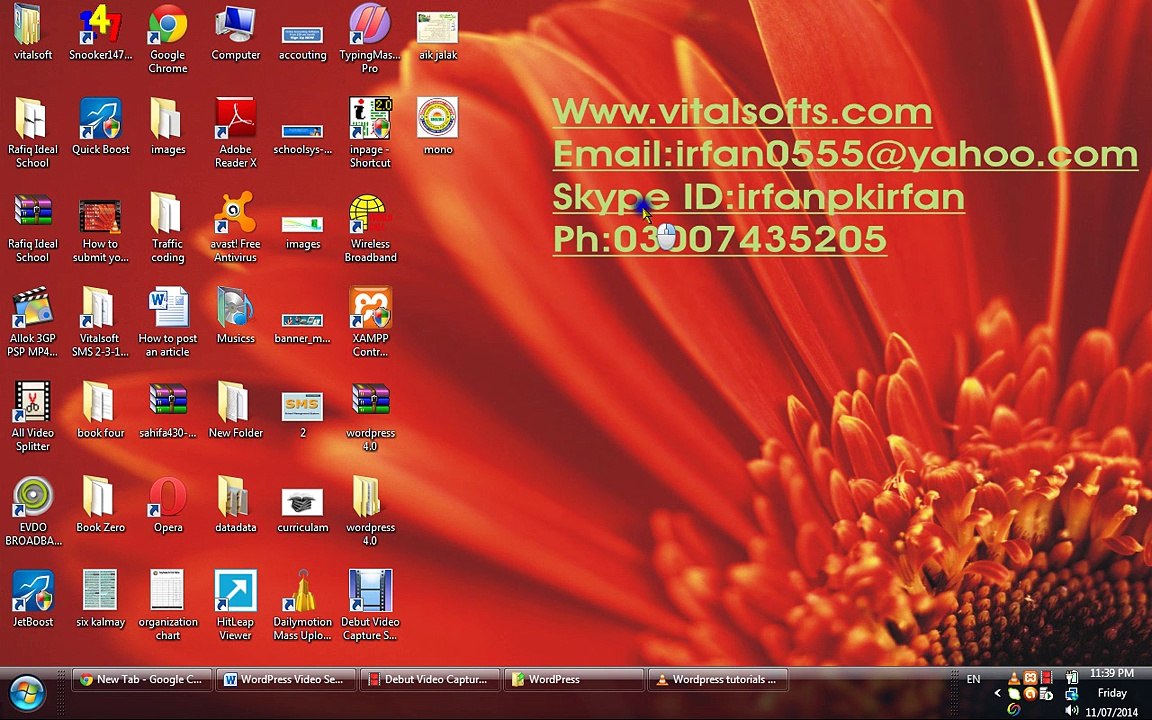
Task: Switch to WordPress Video Word document taskbar item
Action: 286,680
